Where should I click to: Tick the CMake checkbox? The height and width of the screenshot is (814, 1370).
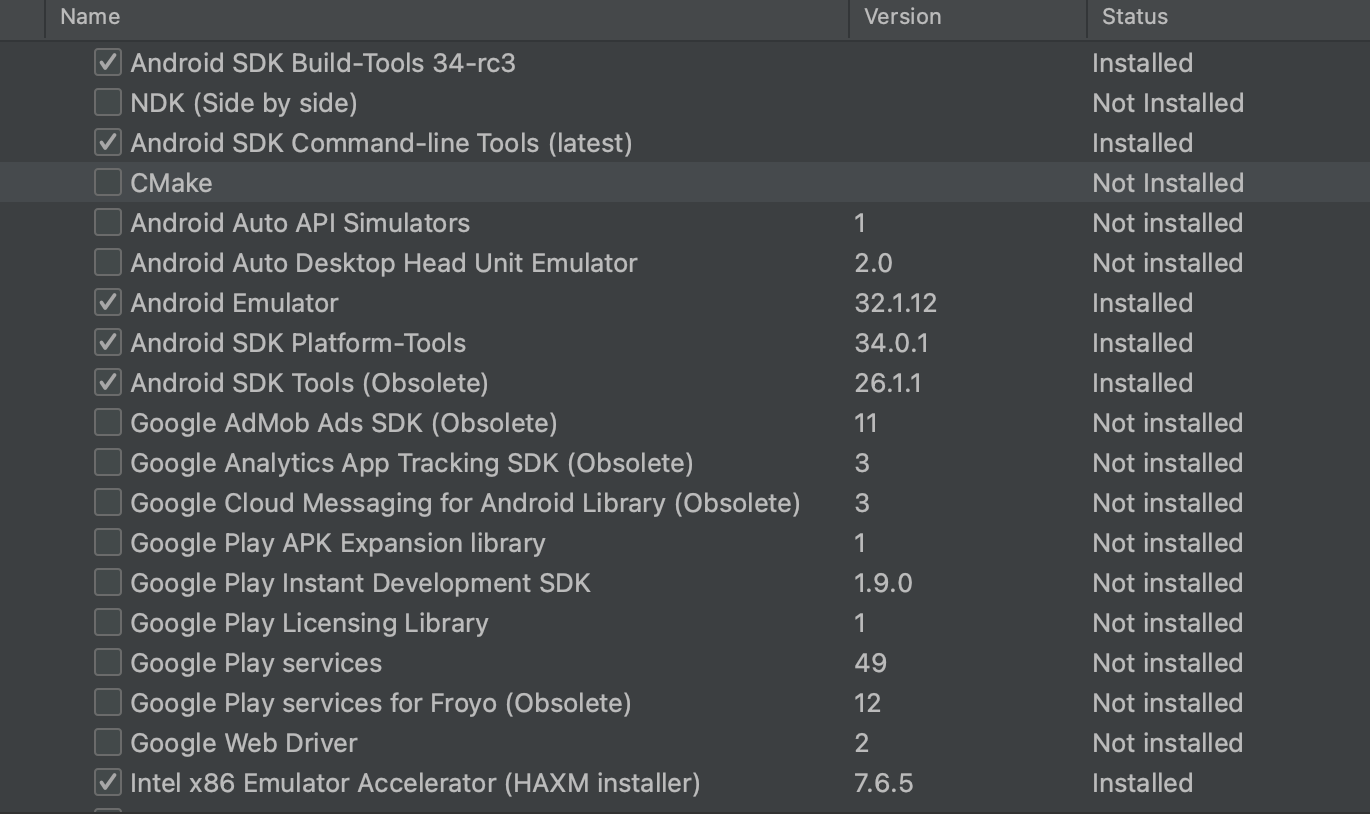point(108,183)
